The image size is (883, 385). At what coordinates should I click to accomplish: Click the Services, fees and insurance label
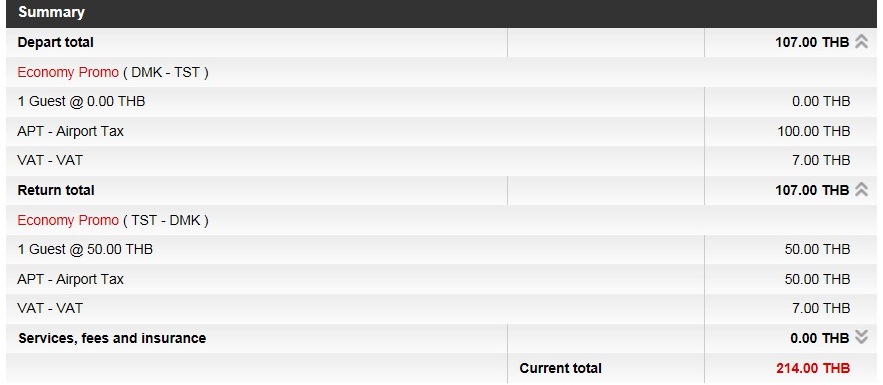[x=112, y=338]
